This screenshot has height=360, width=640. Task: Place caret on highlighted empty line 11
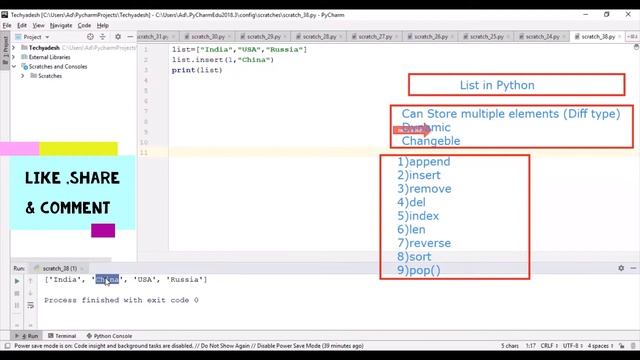(x=402, y=153)
